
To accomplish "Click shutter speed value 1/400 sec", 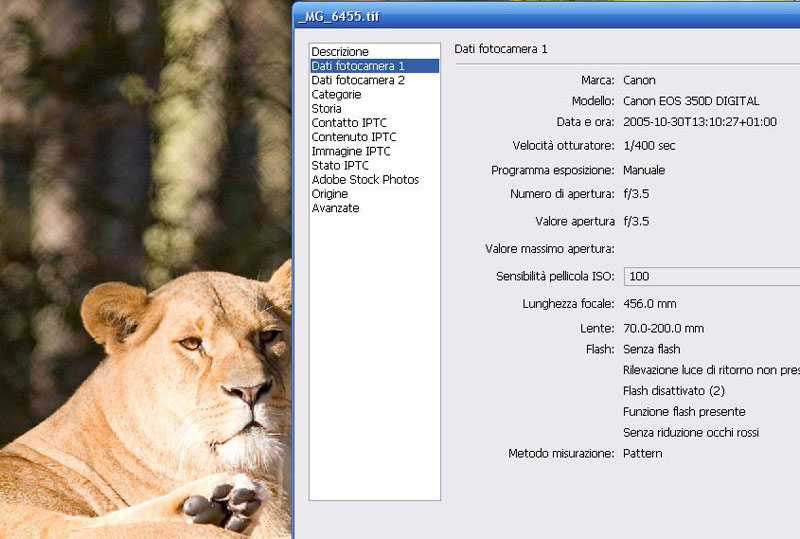I will coord(649,145).
